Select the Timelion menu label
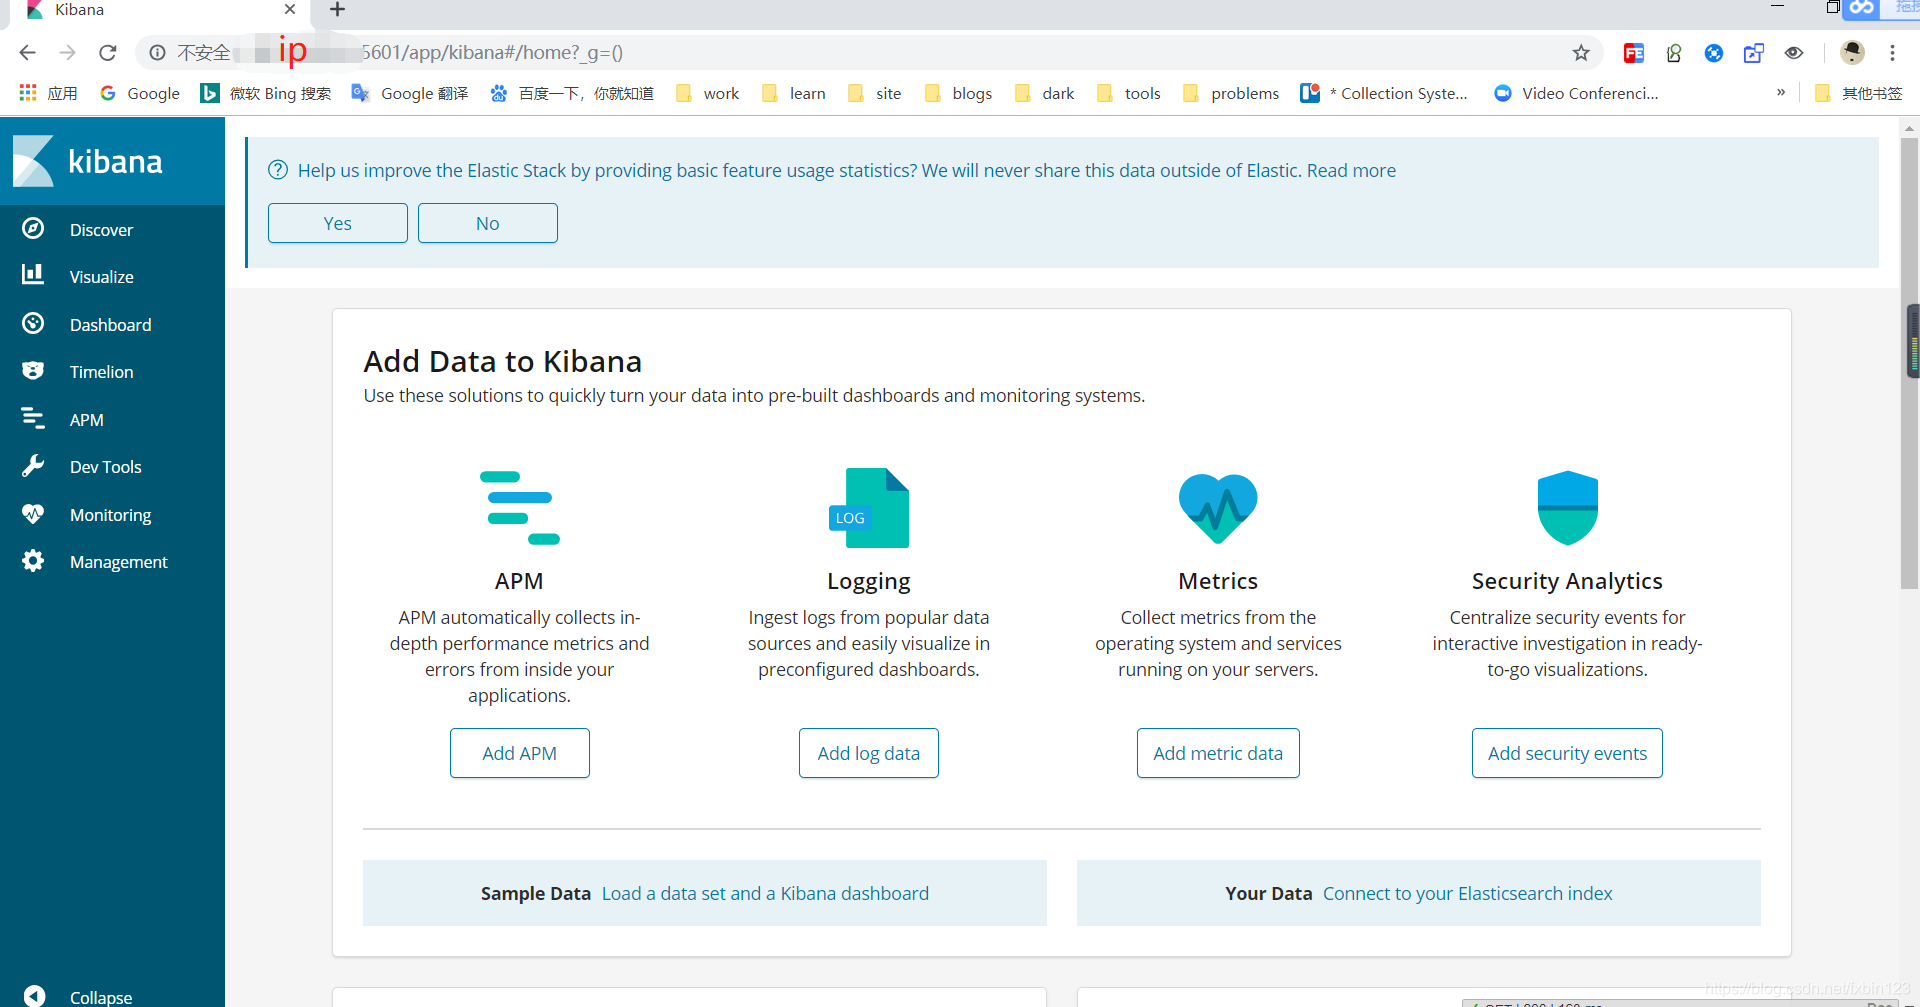This screenshot has width=1920, height=1007. click(102, 372)
